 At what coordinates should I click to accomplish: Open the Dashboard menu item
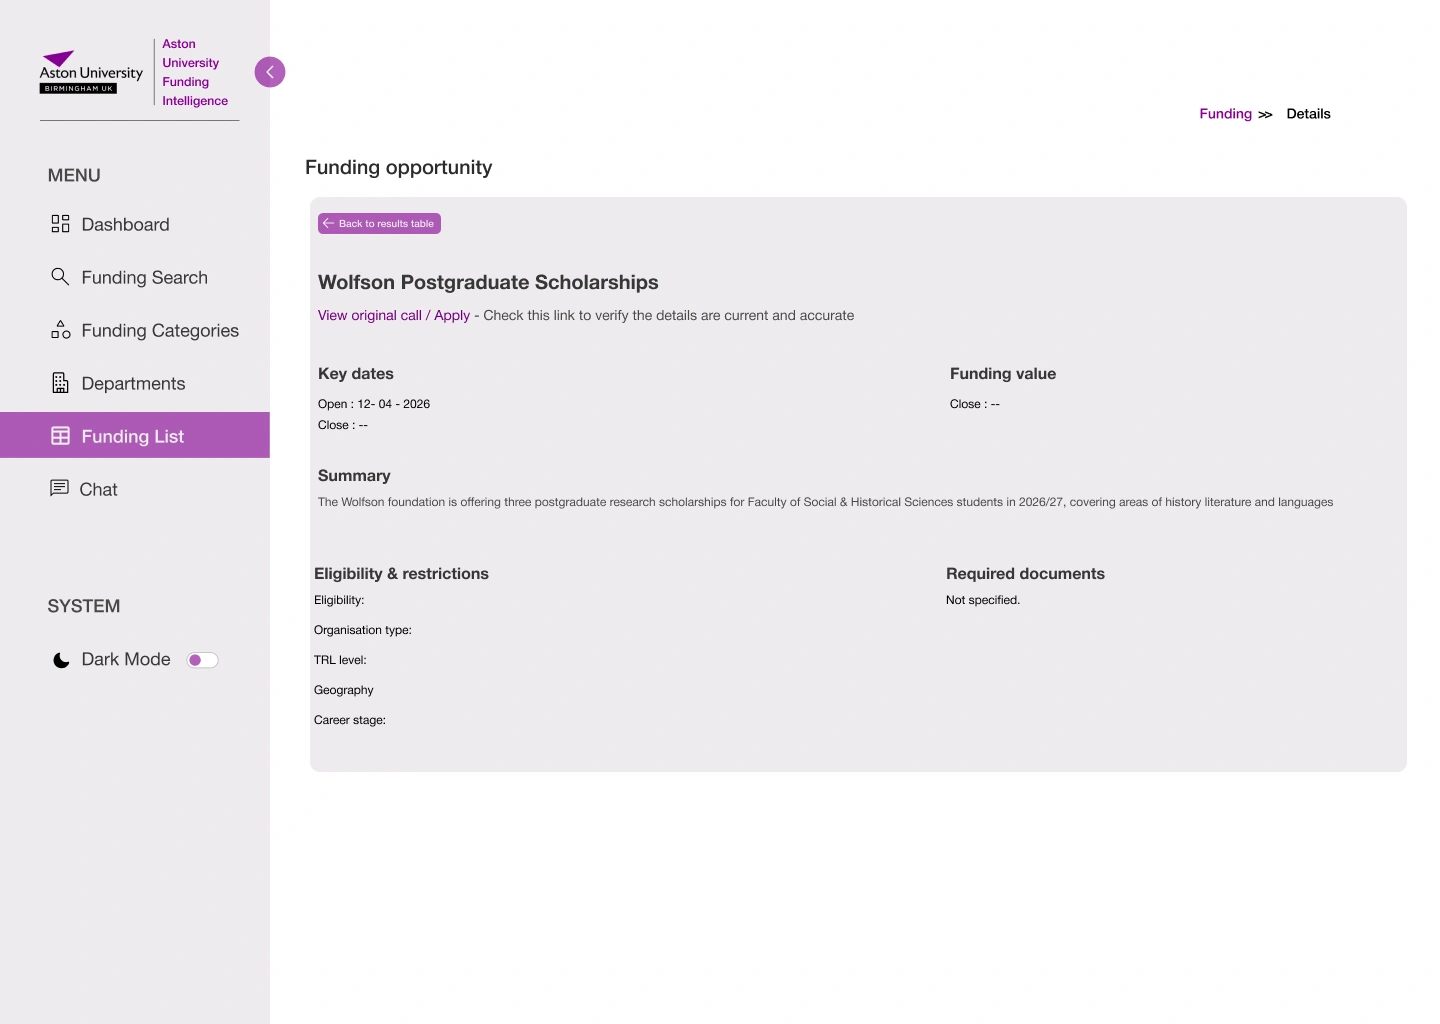click(x=125, y=225)
